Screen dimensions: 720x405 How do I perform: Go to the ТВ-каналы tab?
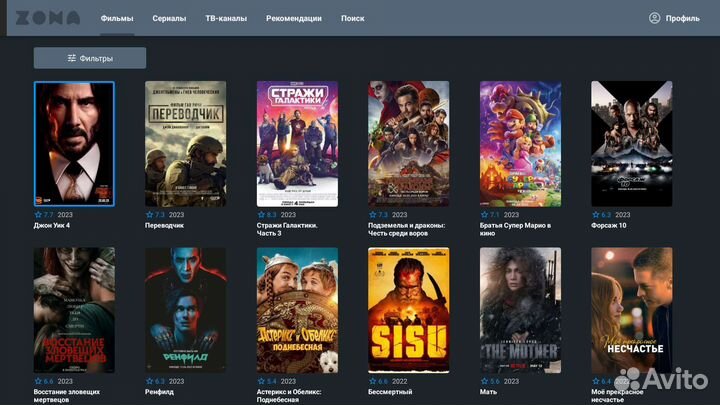[x=226, y=18]
